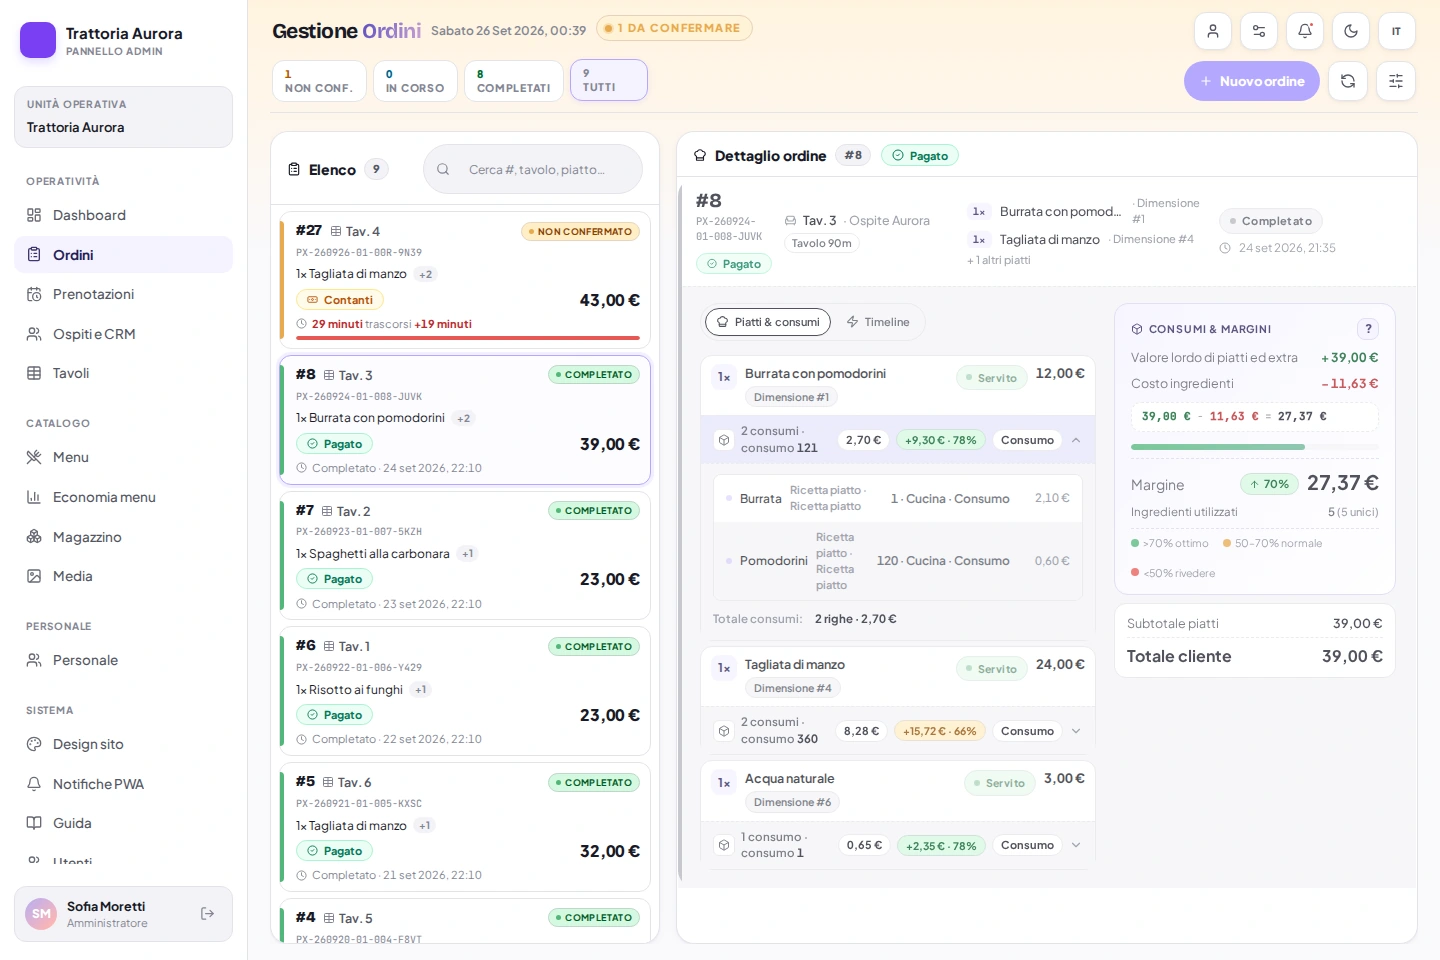1440x960 pixels.
Task: Open order #6 Risotto ai funghi
Action: coord(465,691)
